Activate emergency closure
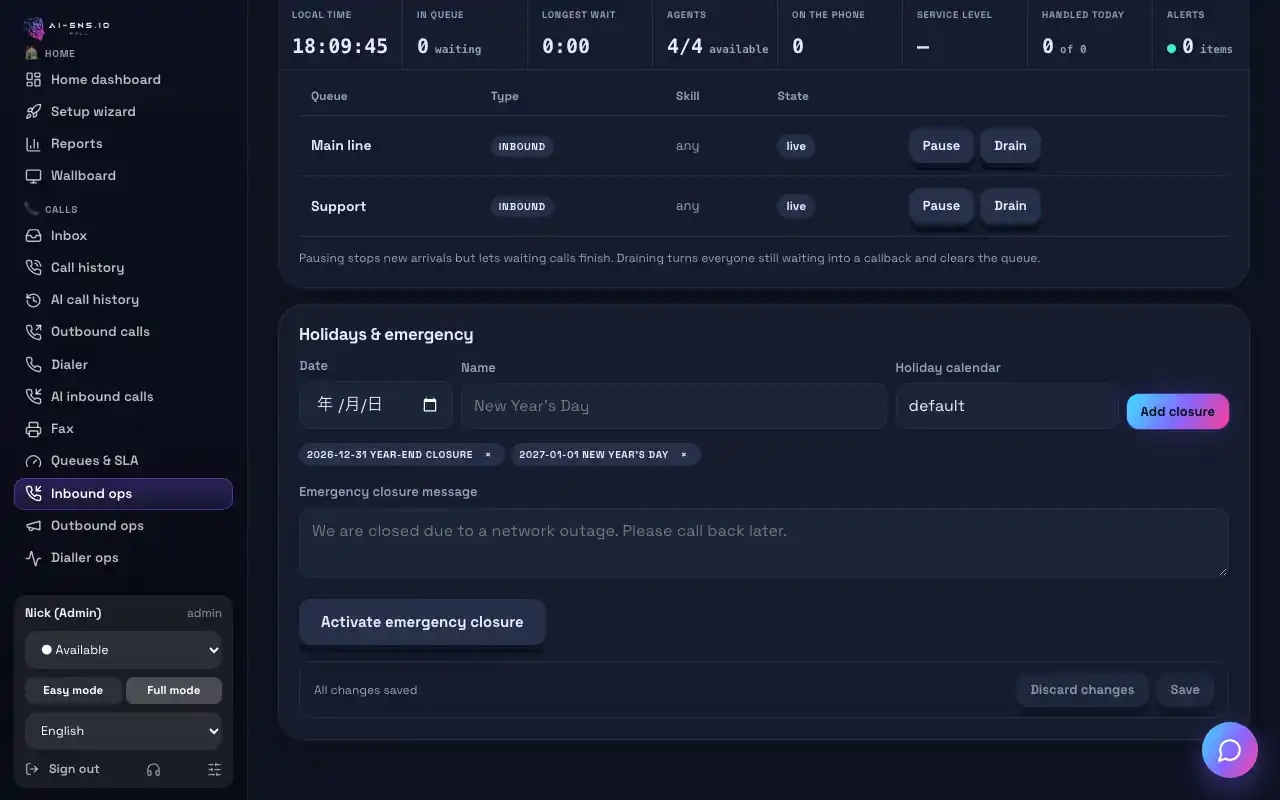1280x800 pixels. [x=422, y=622]
